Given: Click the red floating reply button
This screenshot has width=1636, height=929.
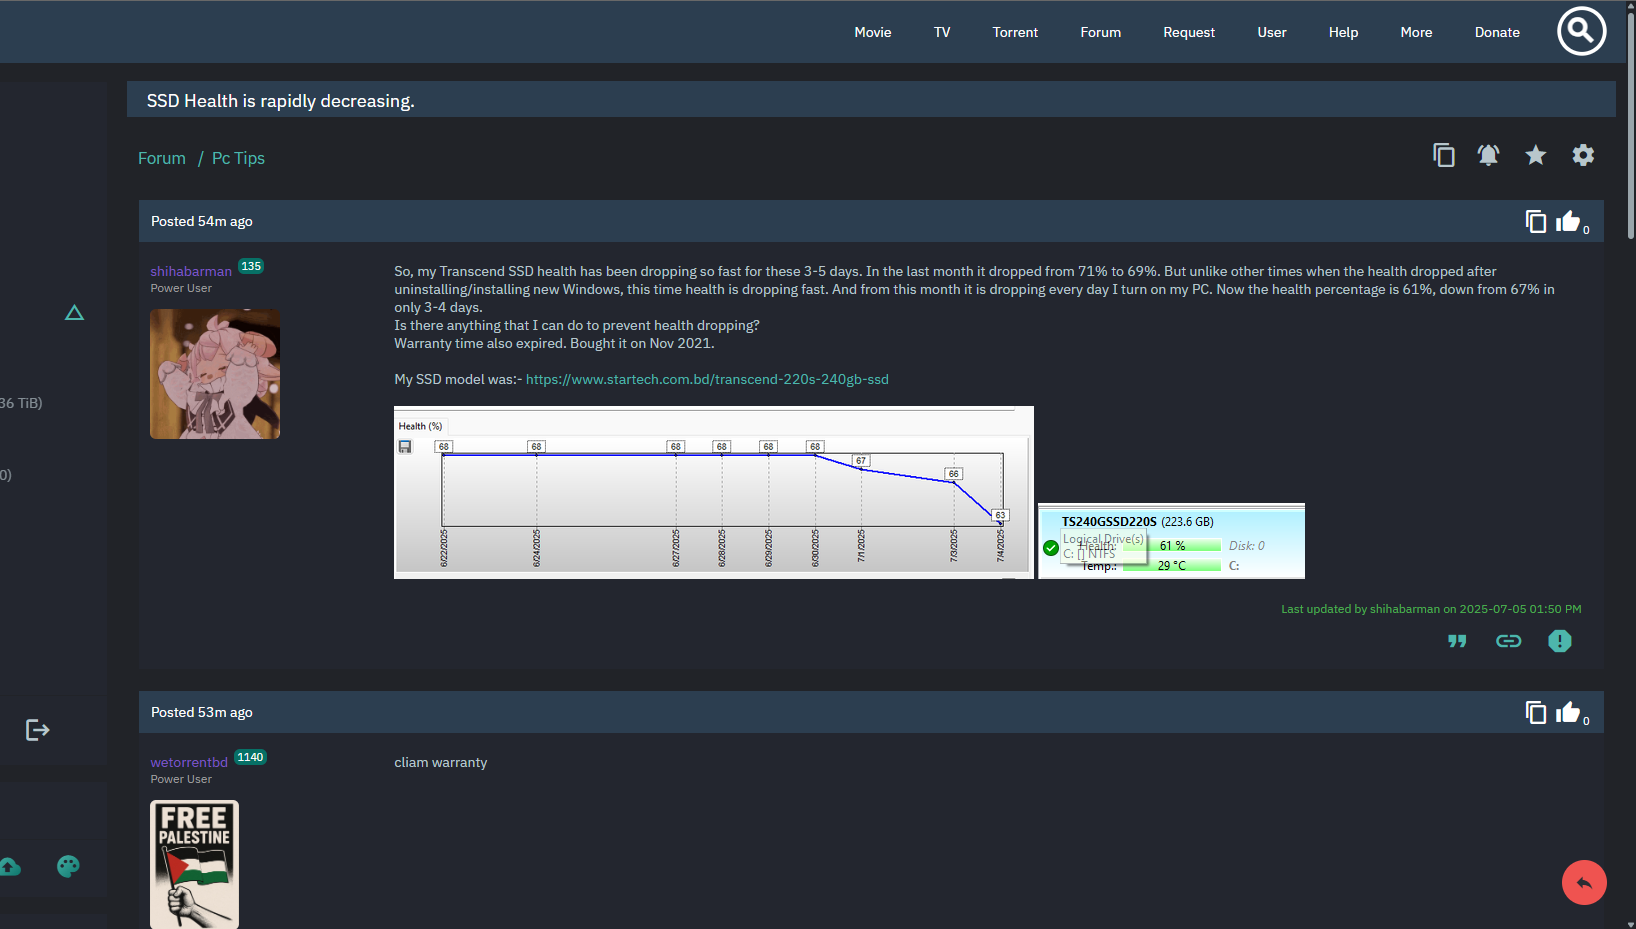Looking at the screenshot, I should tap(1584, 883).
